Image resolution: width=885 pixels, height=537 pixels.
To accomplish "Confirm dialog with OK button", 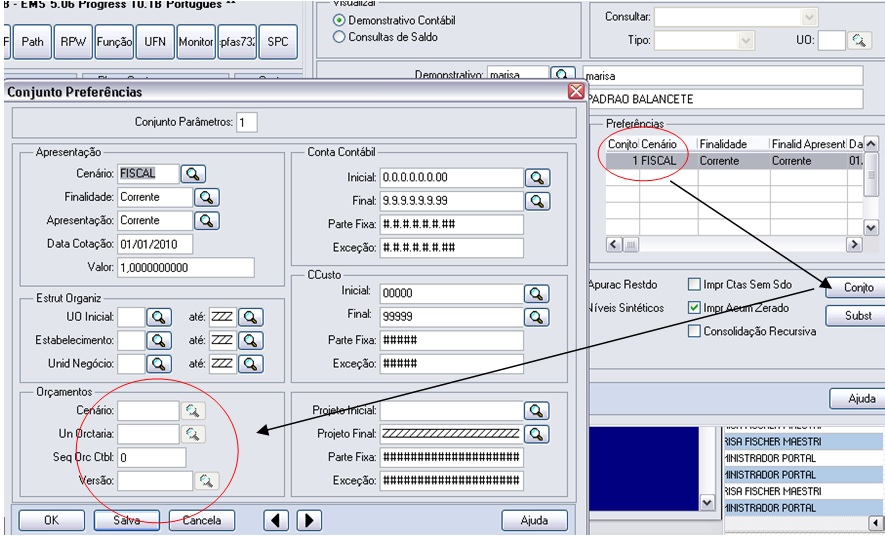I will (51, 520).
